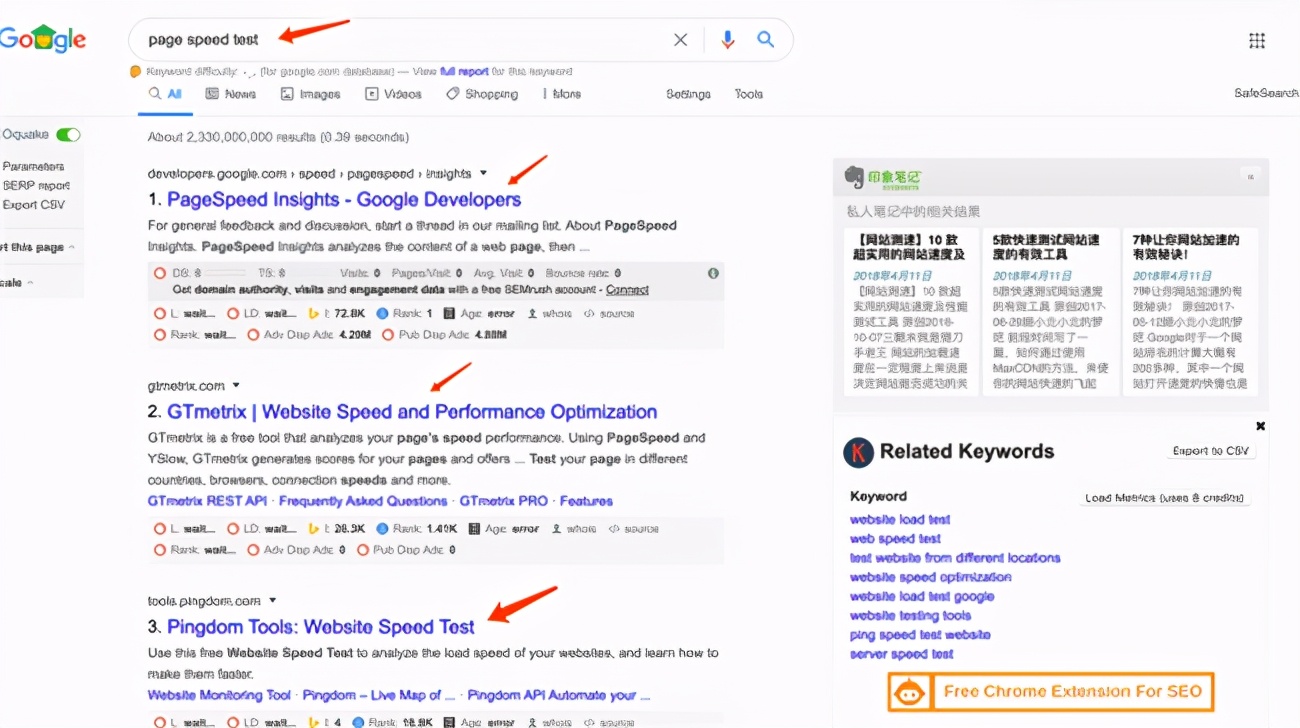Toggle off the green SEO extension switch
Screen dimensions: 1300x728
(x=68, y=134)
